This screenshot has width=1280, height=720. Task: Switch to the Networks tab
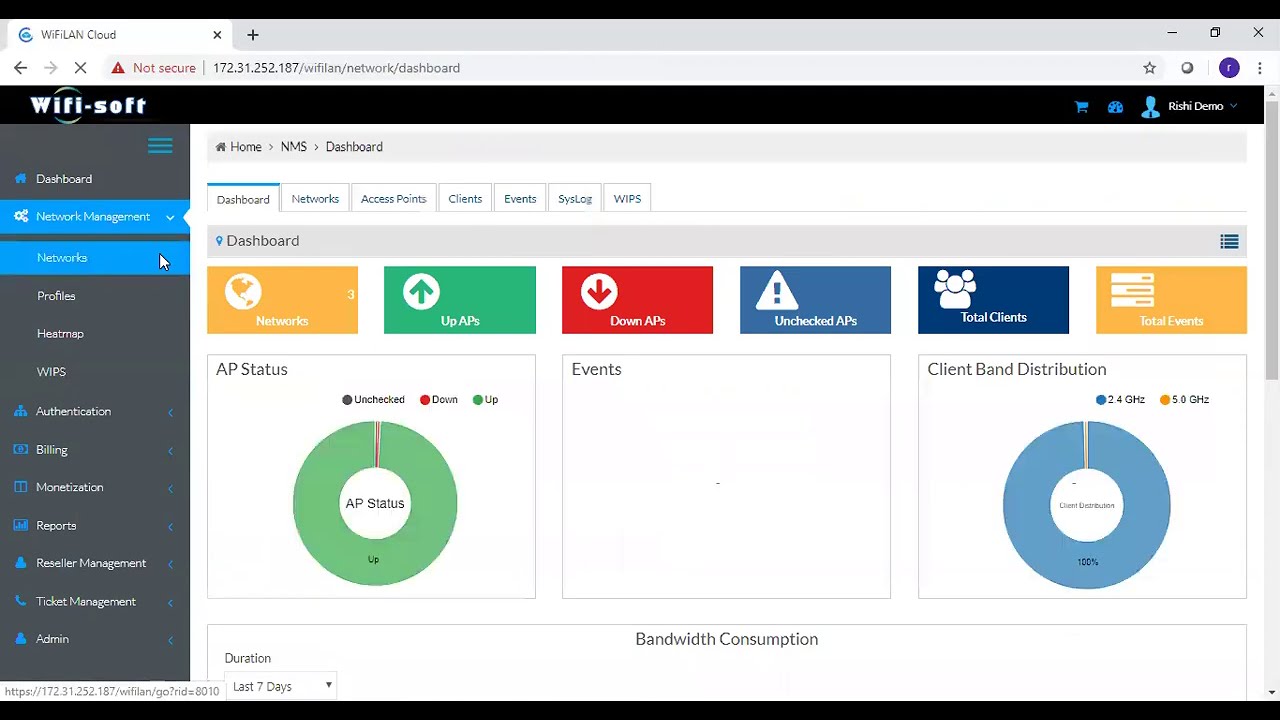click(315, 199)
